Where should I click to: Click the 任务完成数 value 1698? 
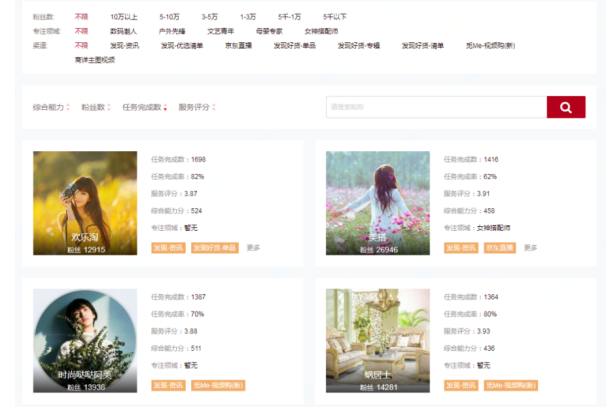tap(198, 159)
